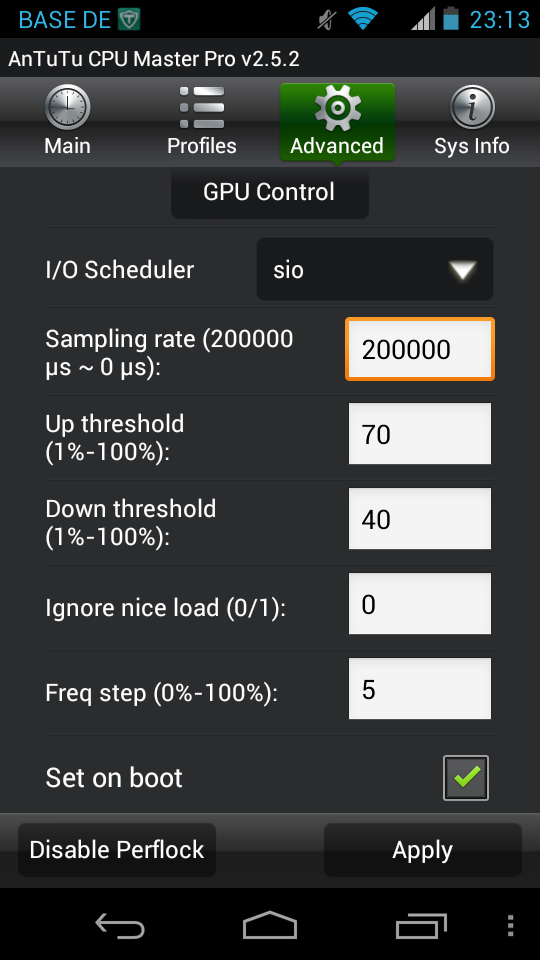The height and width of the screenshot is (960, 540).
Task: Tap the Wi-Fi status bar icon
Action: tap(363, 18)
